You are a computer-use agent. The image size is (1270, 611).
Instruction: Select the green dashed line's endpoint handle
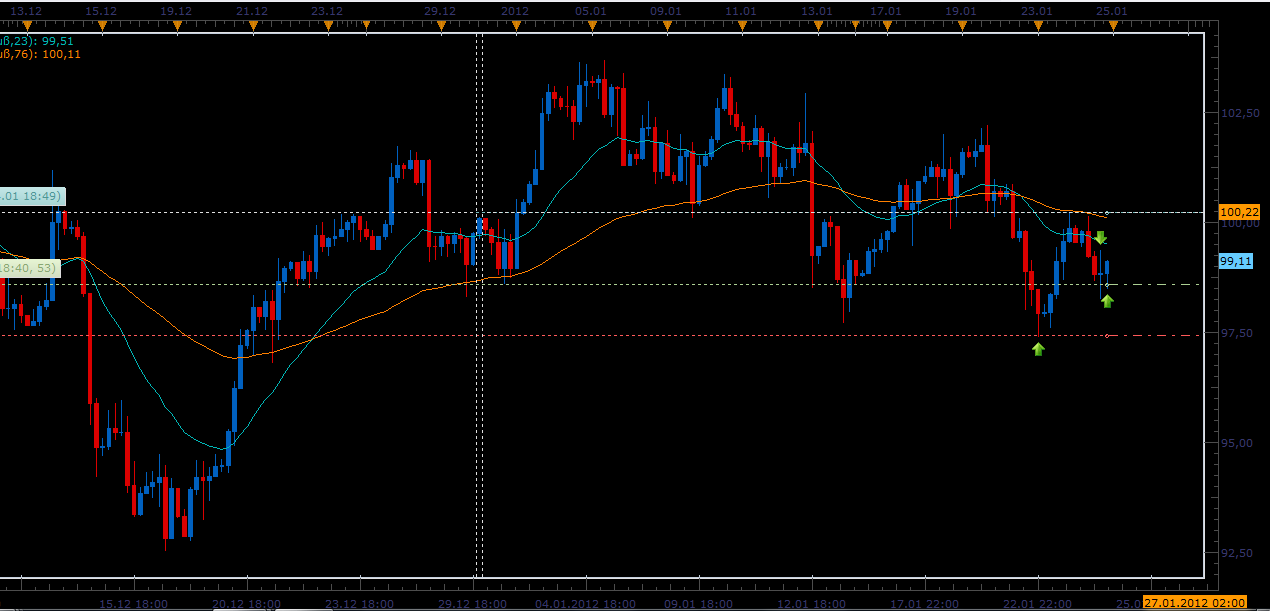click(1106, 285)
